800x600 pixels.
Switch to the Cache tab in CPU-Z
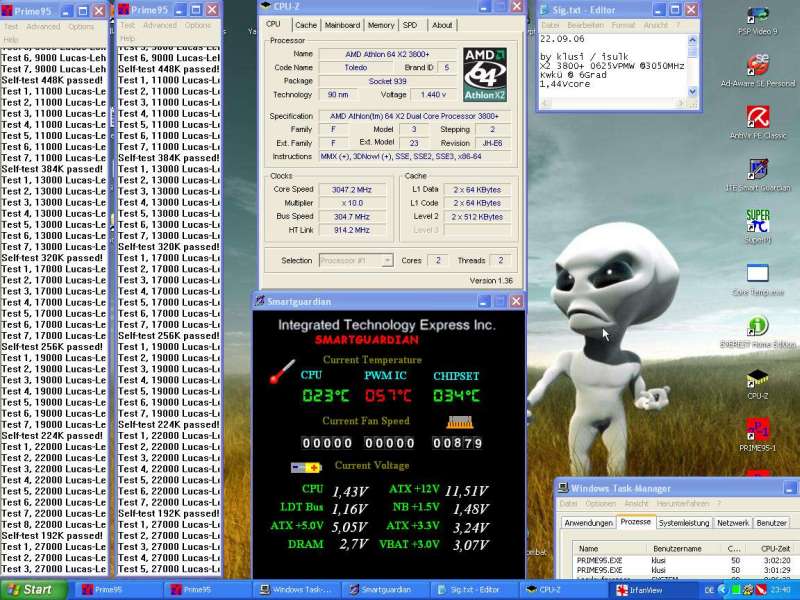(306, 25)
